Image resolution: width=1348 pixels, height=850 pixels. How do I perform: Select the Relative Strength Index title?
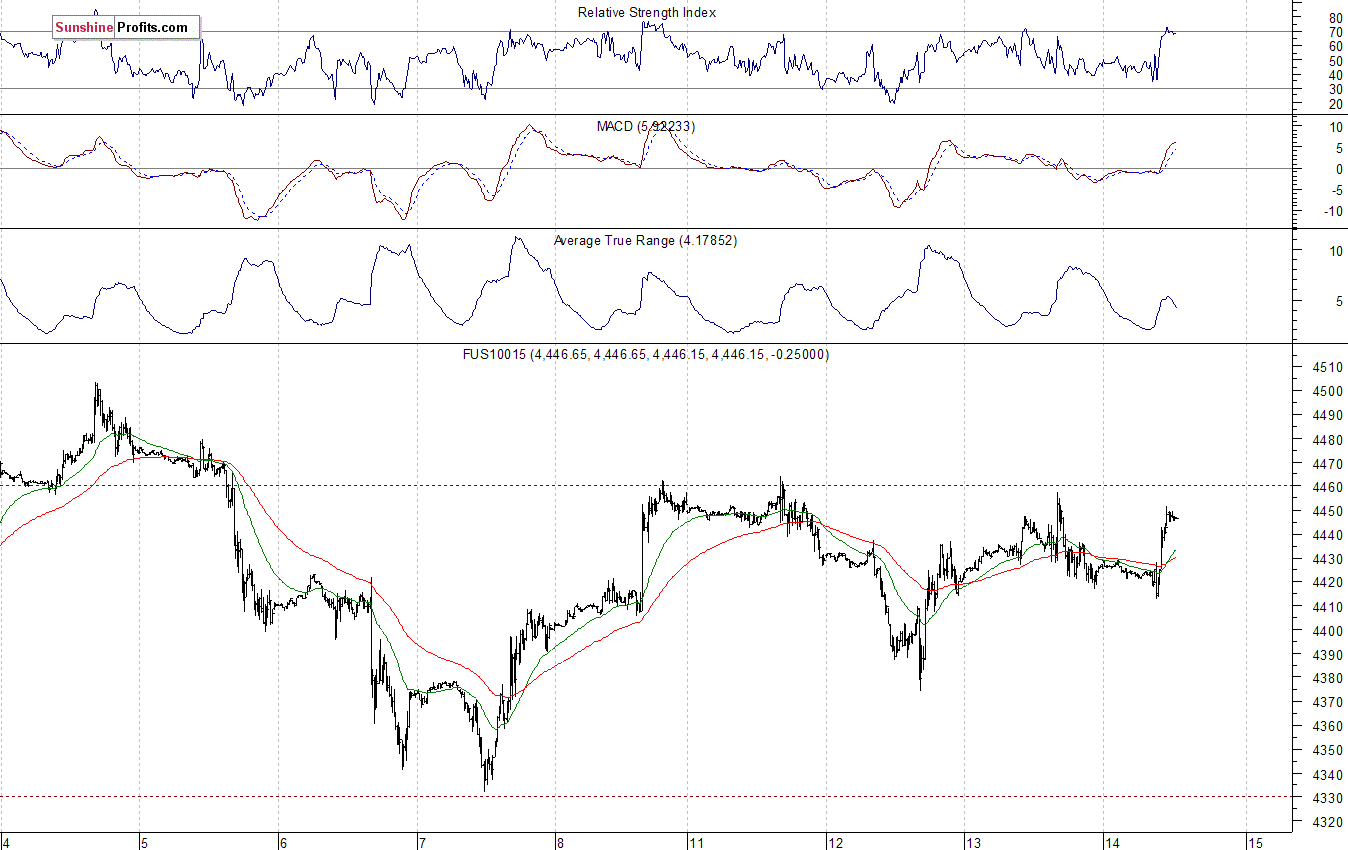pyautogui.click(x=647, y=13)
